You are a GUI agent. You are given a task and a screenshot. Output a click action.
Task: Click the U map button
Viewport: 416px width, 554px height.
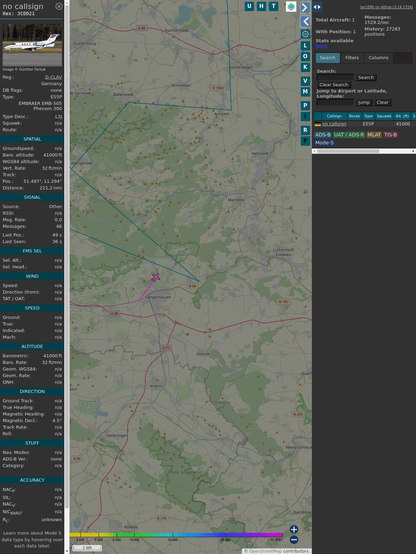(249, 6)
